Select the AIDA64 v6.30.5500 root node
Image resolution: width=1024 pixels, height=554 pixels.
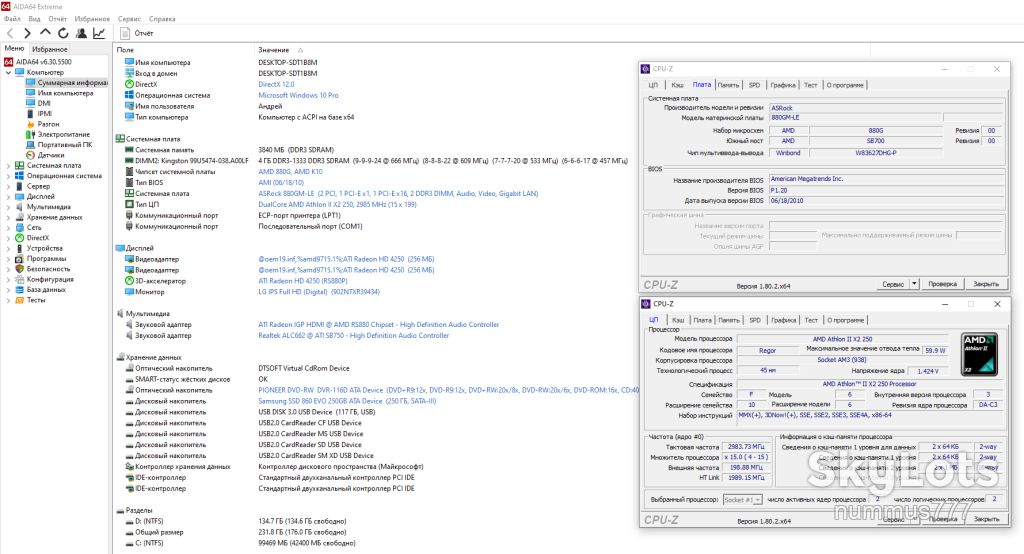[x=44, y=62]
